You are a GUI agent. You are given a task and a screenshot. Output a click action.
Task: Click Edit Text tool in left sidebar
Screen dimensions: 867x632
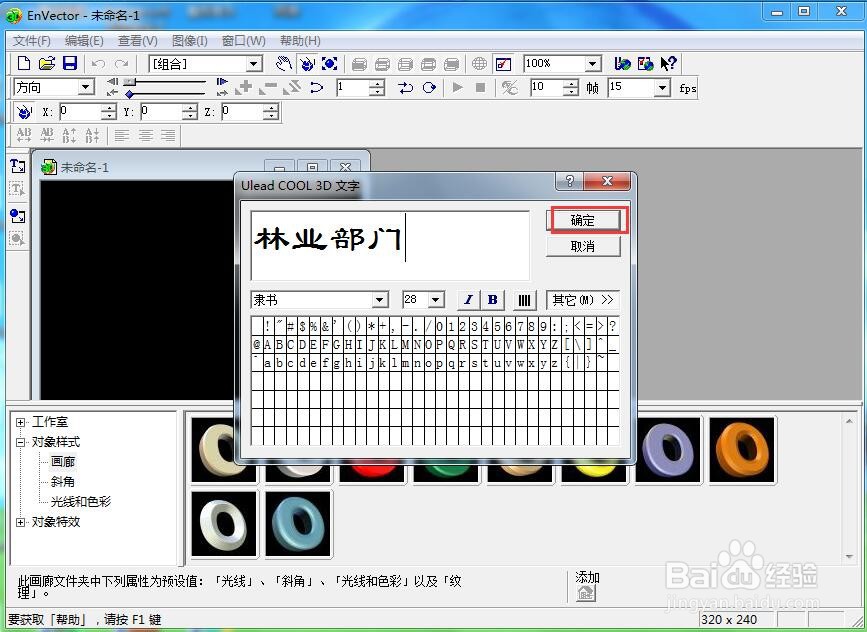[18, 190]
